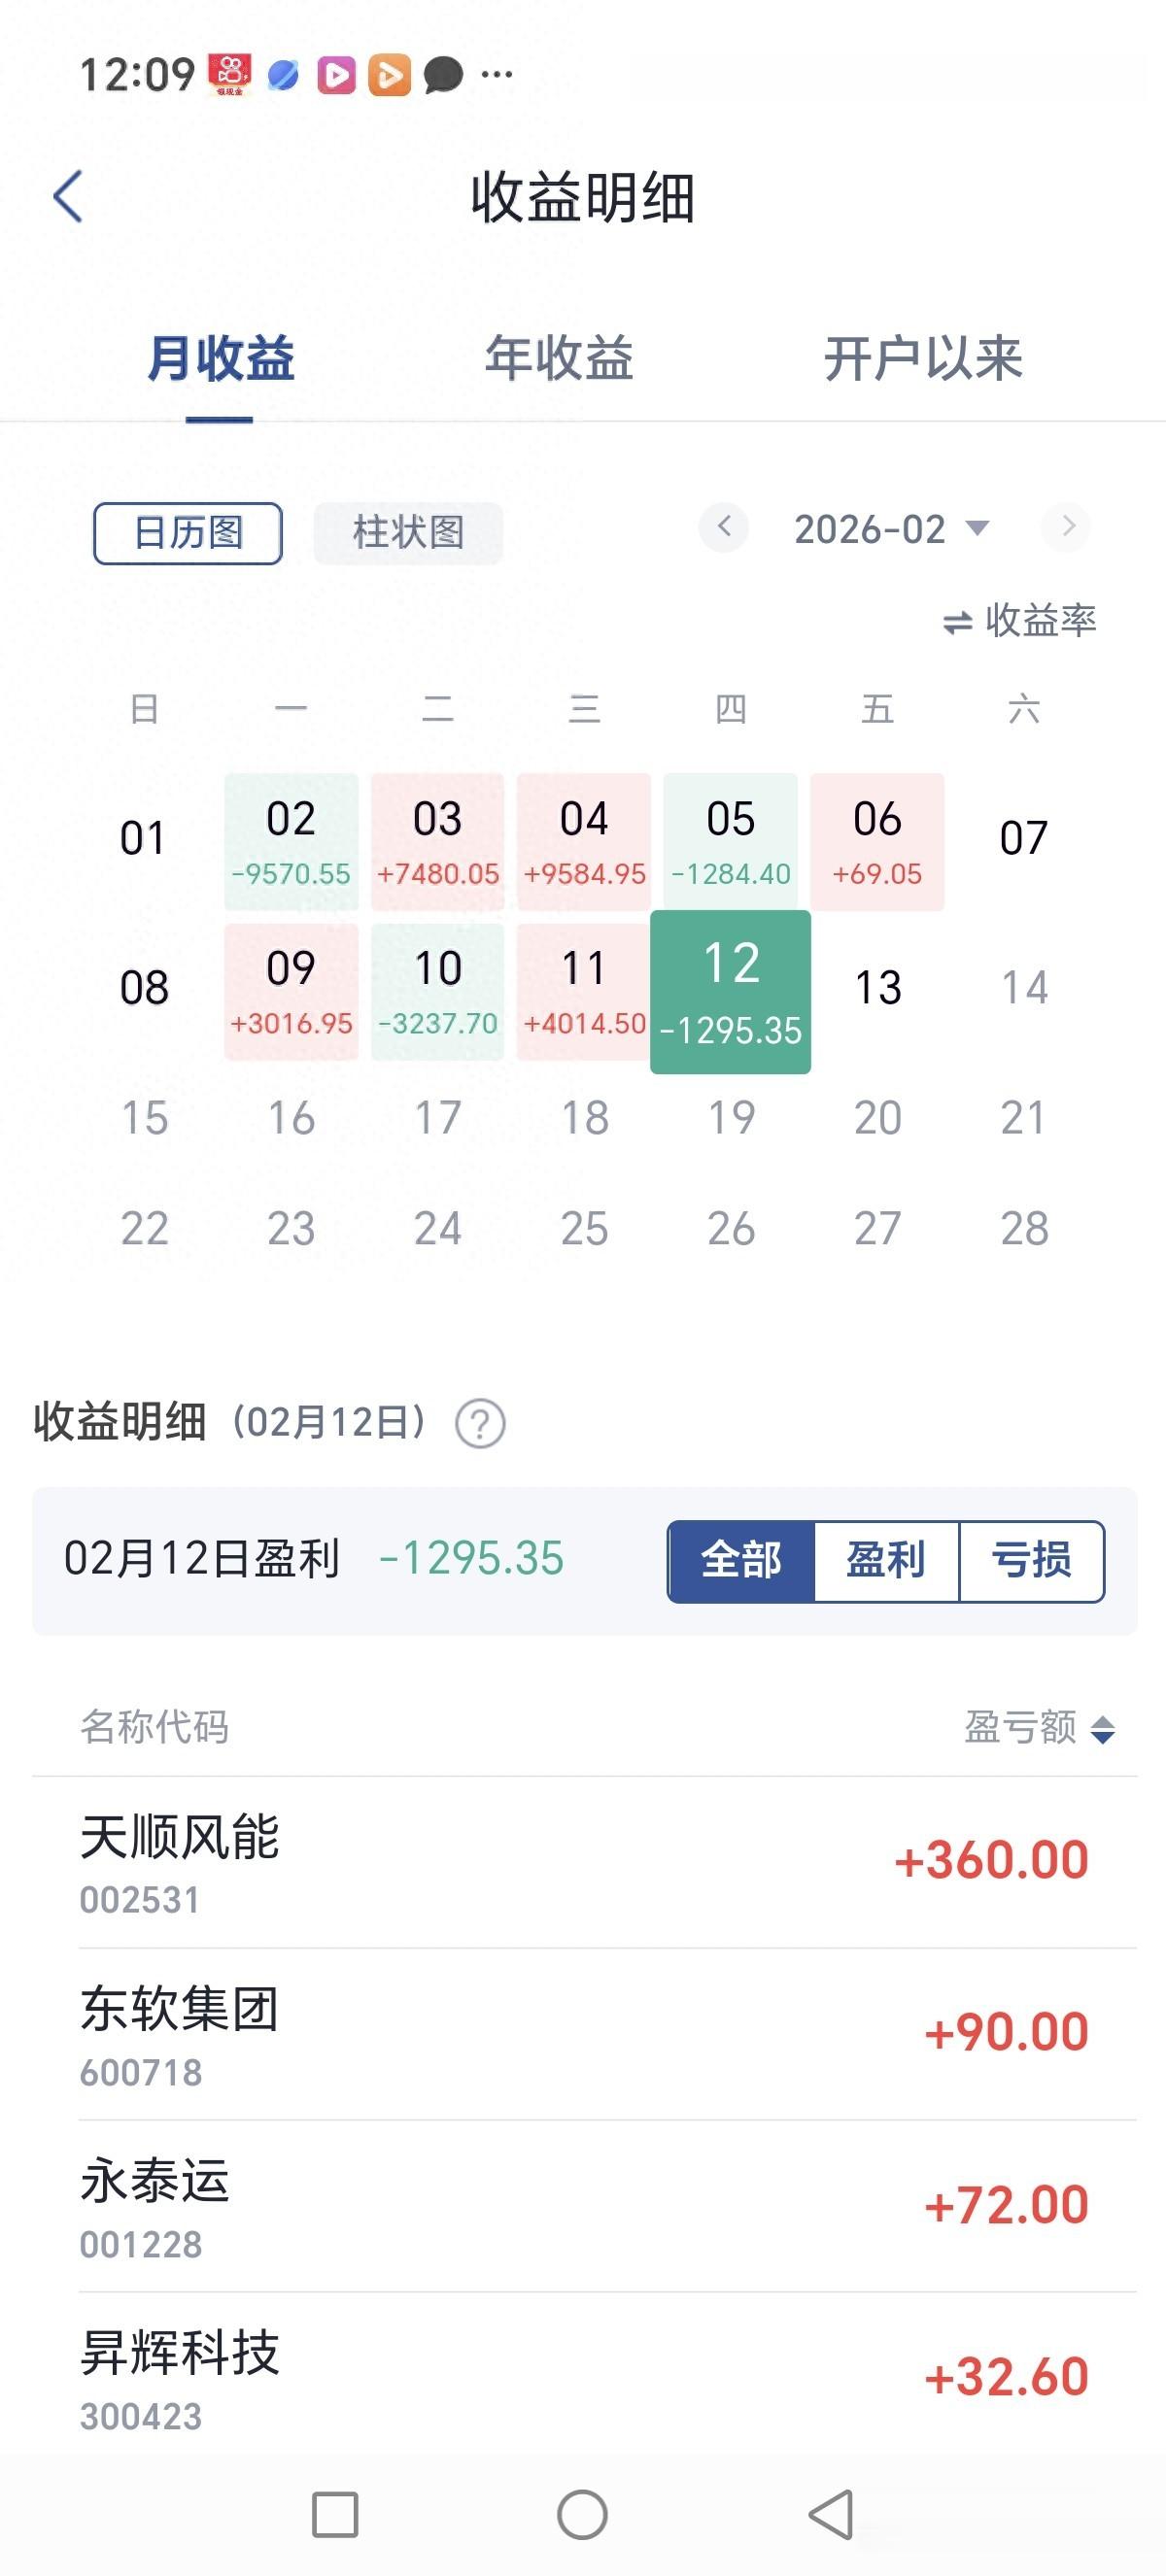Tap the help question mark icon
Image resolution: width=1166 pixels, height=2576 pixels.
point(480,1423)
